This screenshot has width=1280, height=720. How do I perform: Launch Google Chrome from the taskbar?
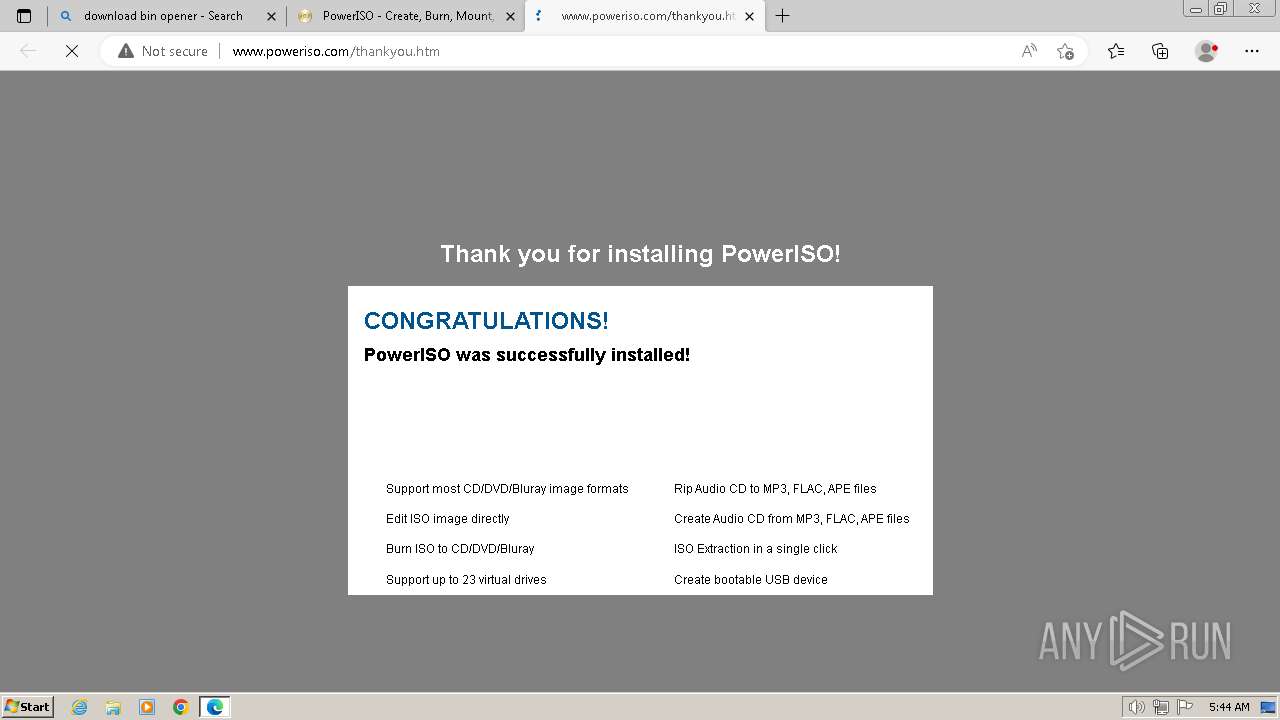pyautogui.click(x=181, y=707)
